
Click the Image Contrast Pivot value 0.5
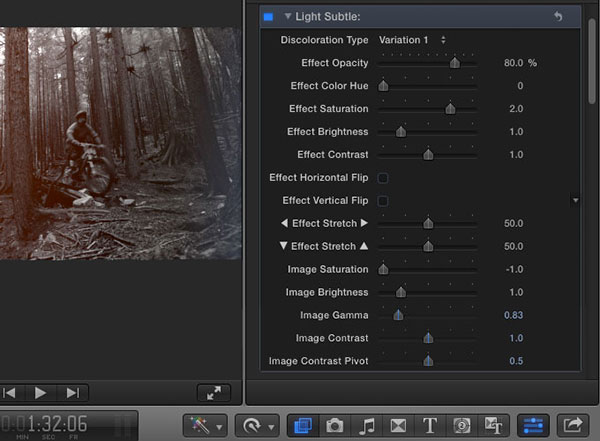516,361
